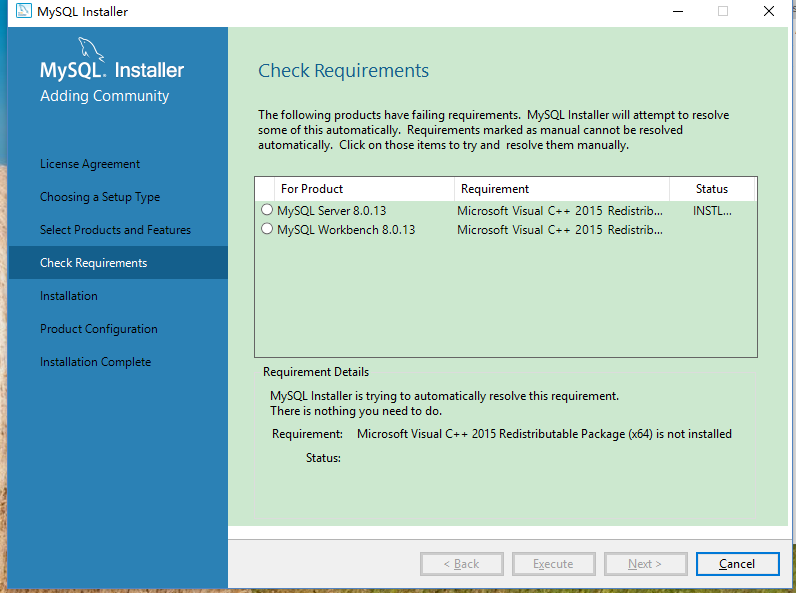Click the INSTL... status cell
Image resolution: width=796 pixels, height=593 pixels.
coord(712,211)
